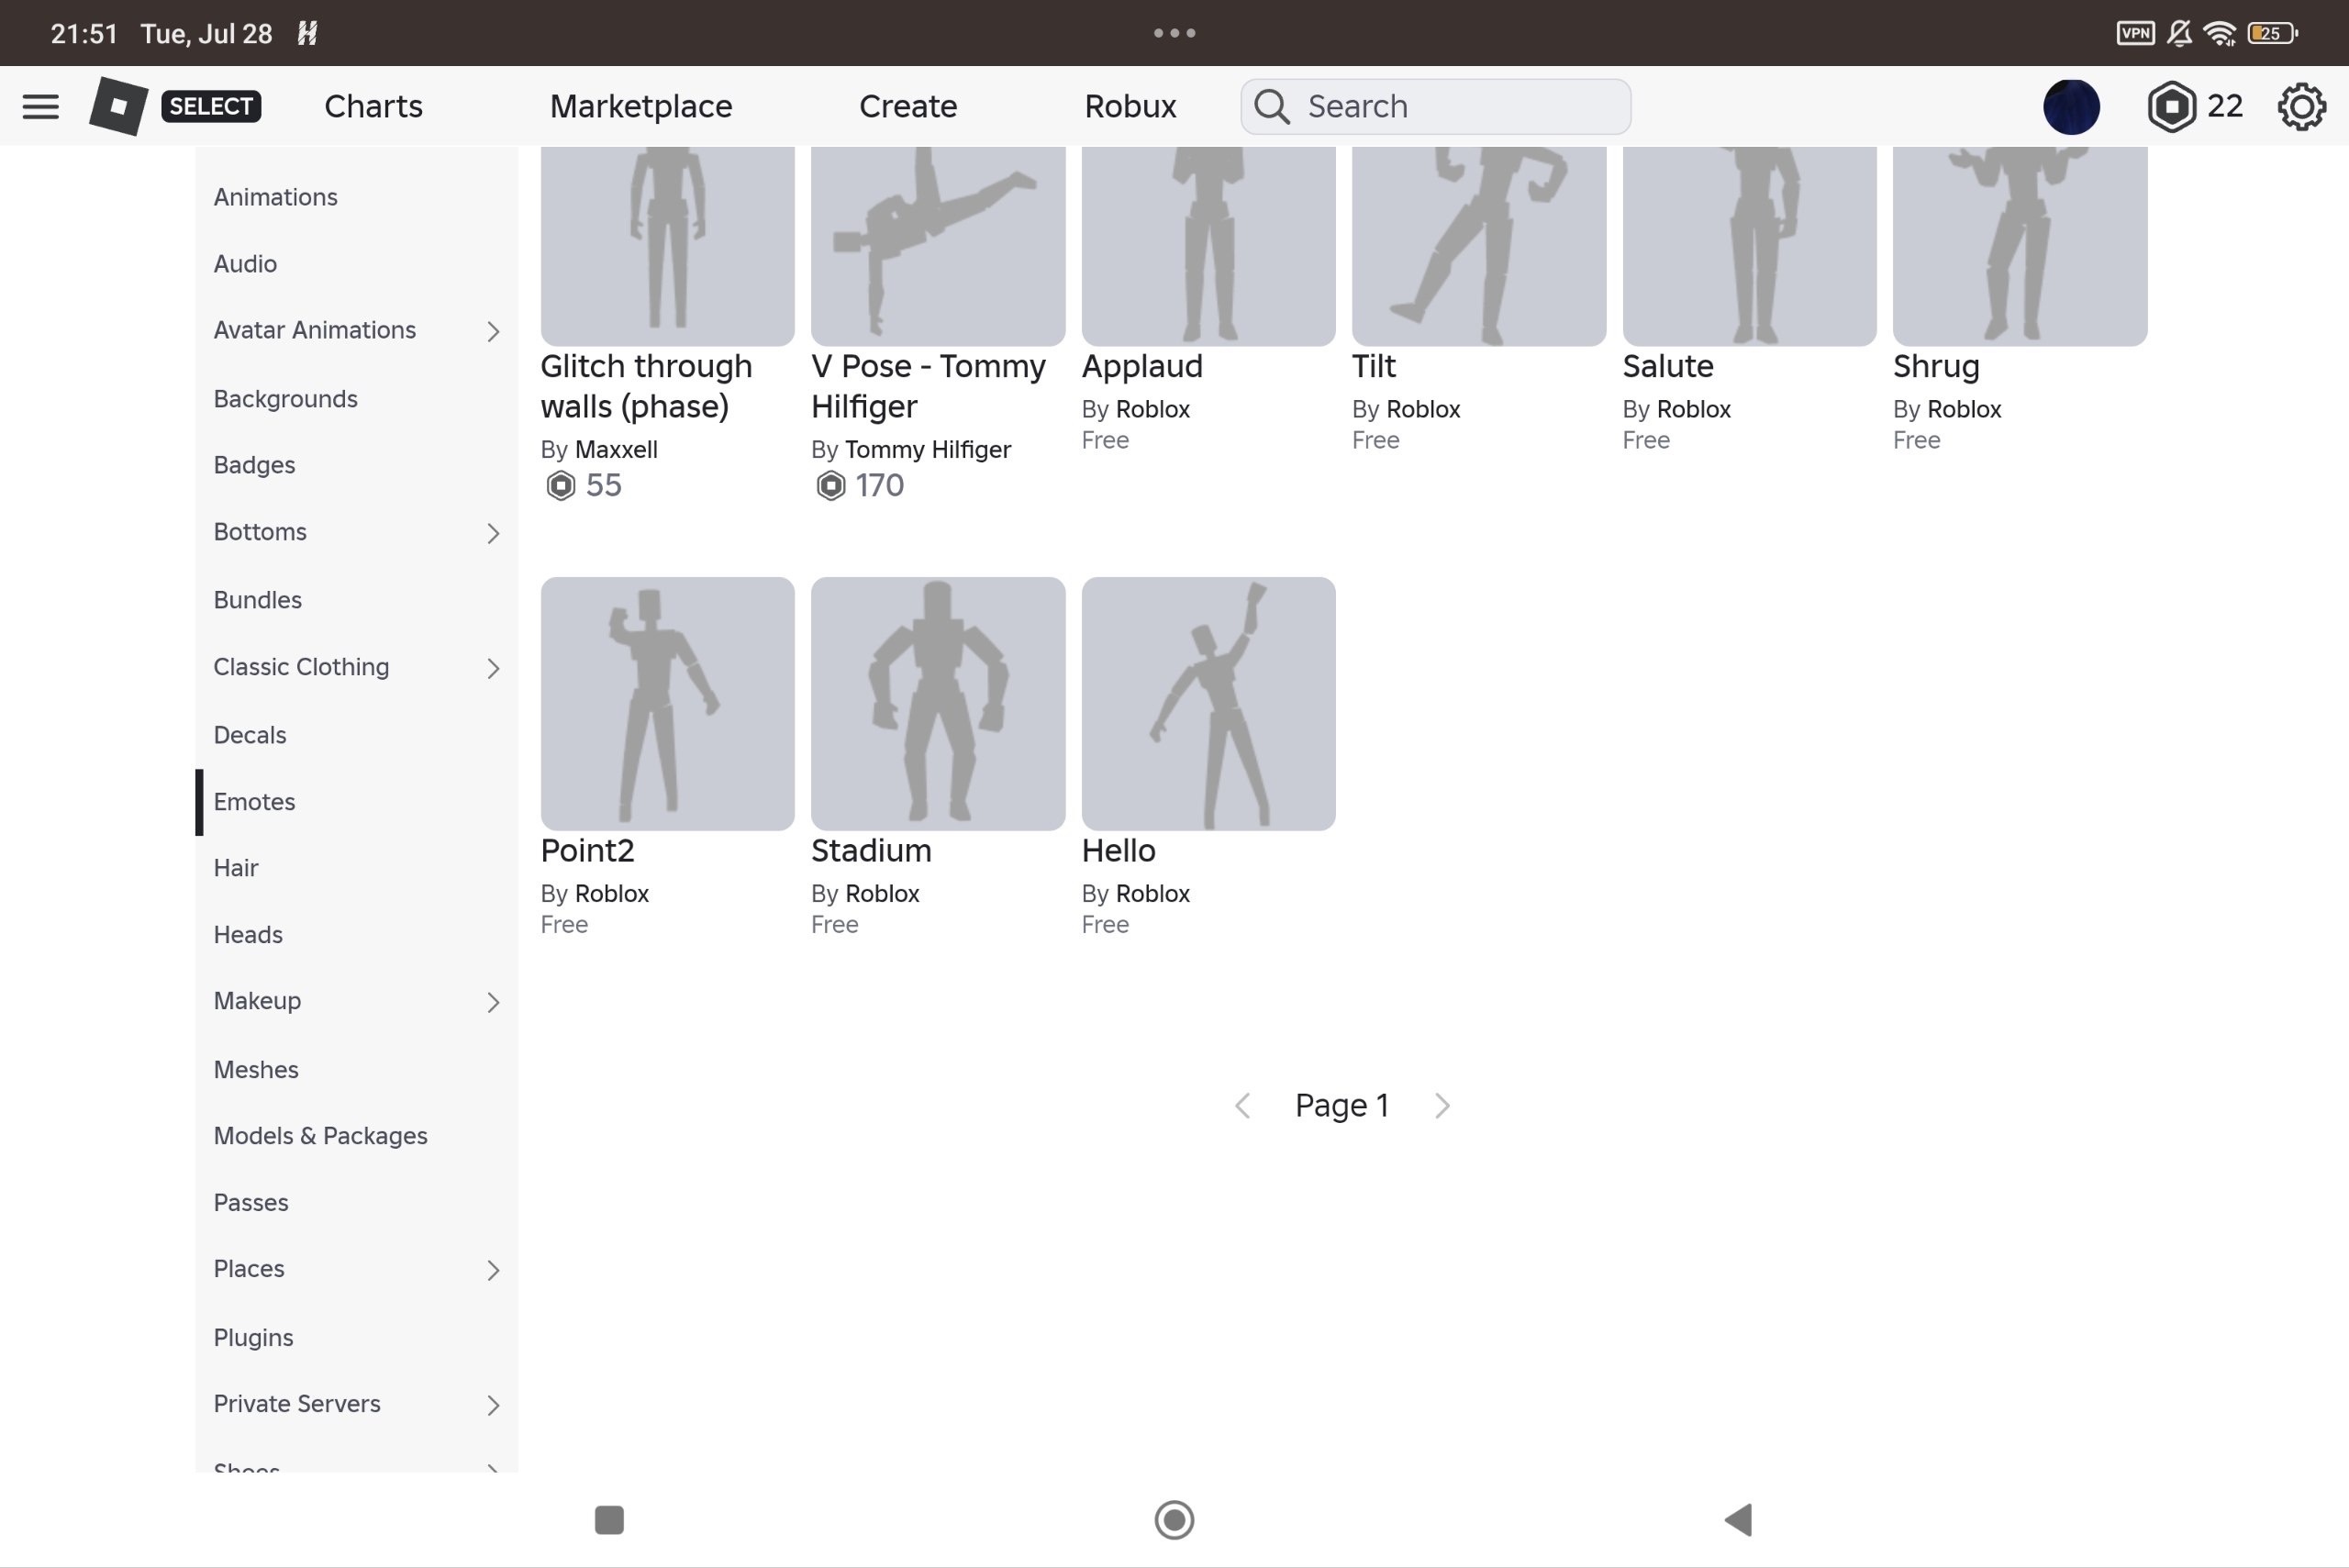Viewport: 2349px width, 1568px height.
Task: Open creator Maxxell link
Action: click(x=616, y=449)
